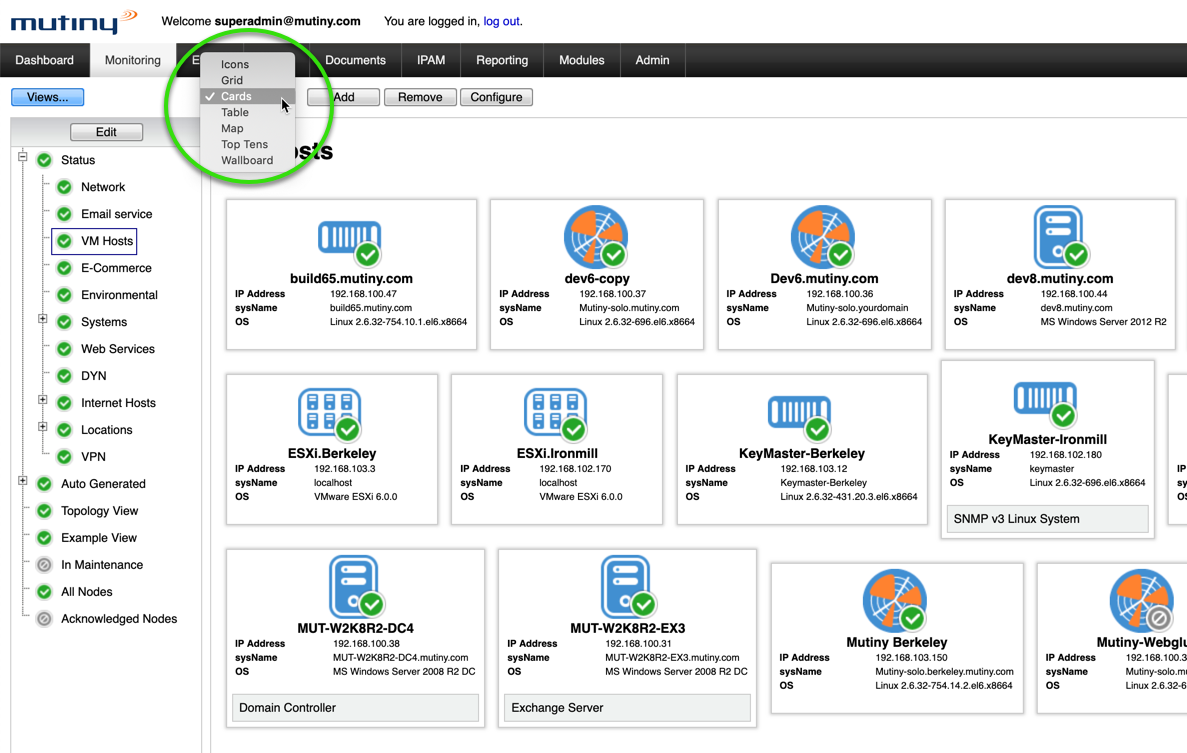
Task: Select Example View in the tree
Action: pos(99,538)
